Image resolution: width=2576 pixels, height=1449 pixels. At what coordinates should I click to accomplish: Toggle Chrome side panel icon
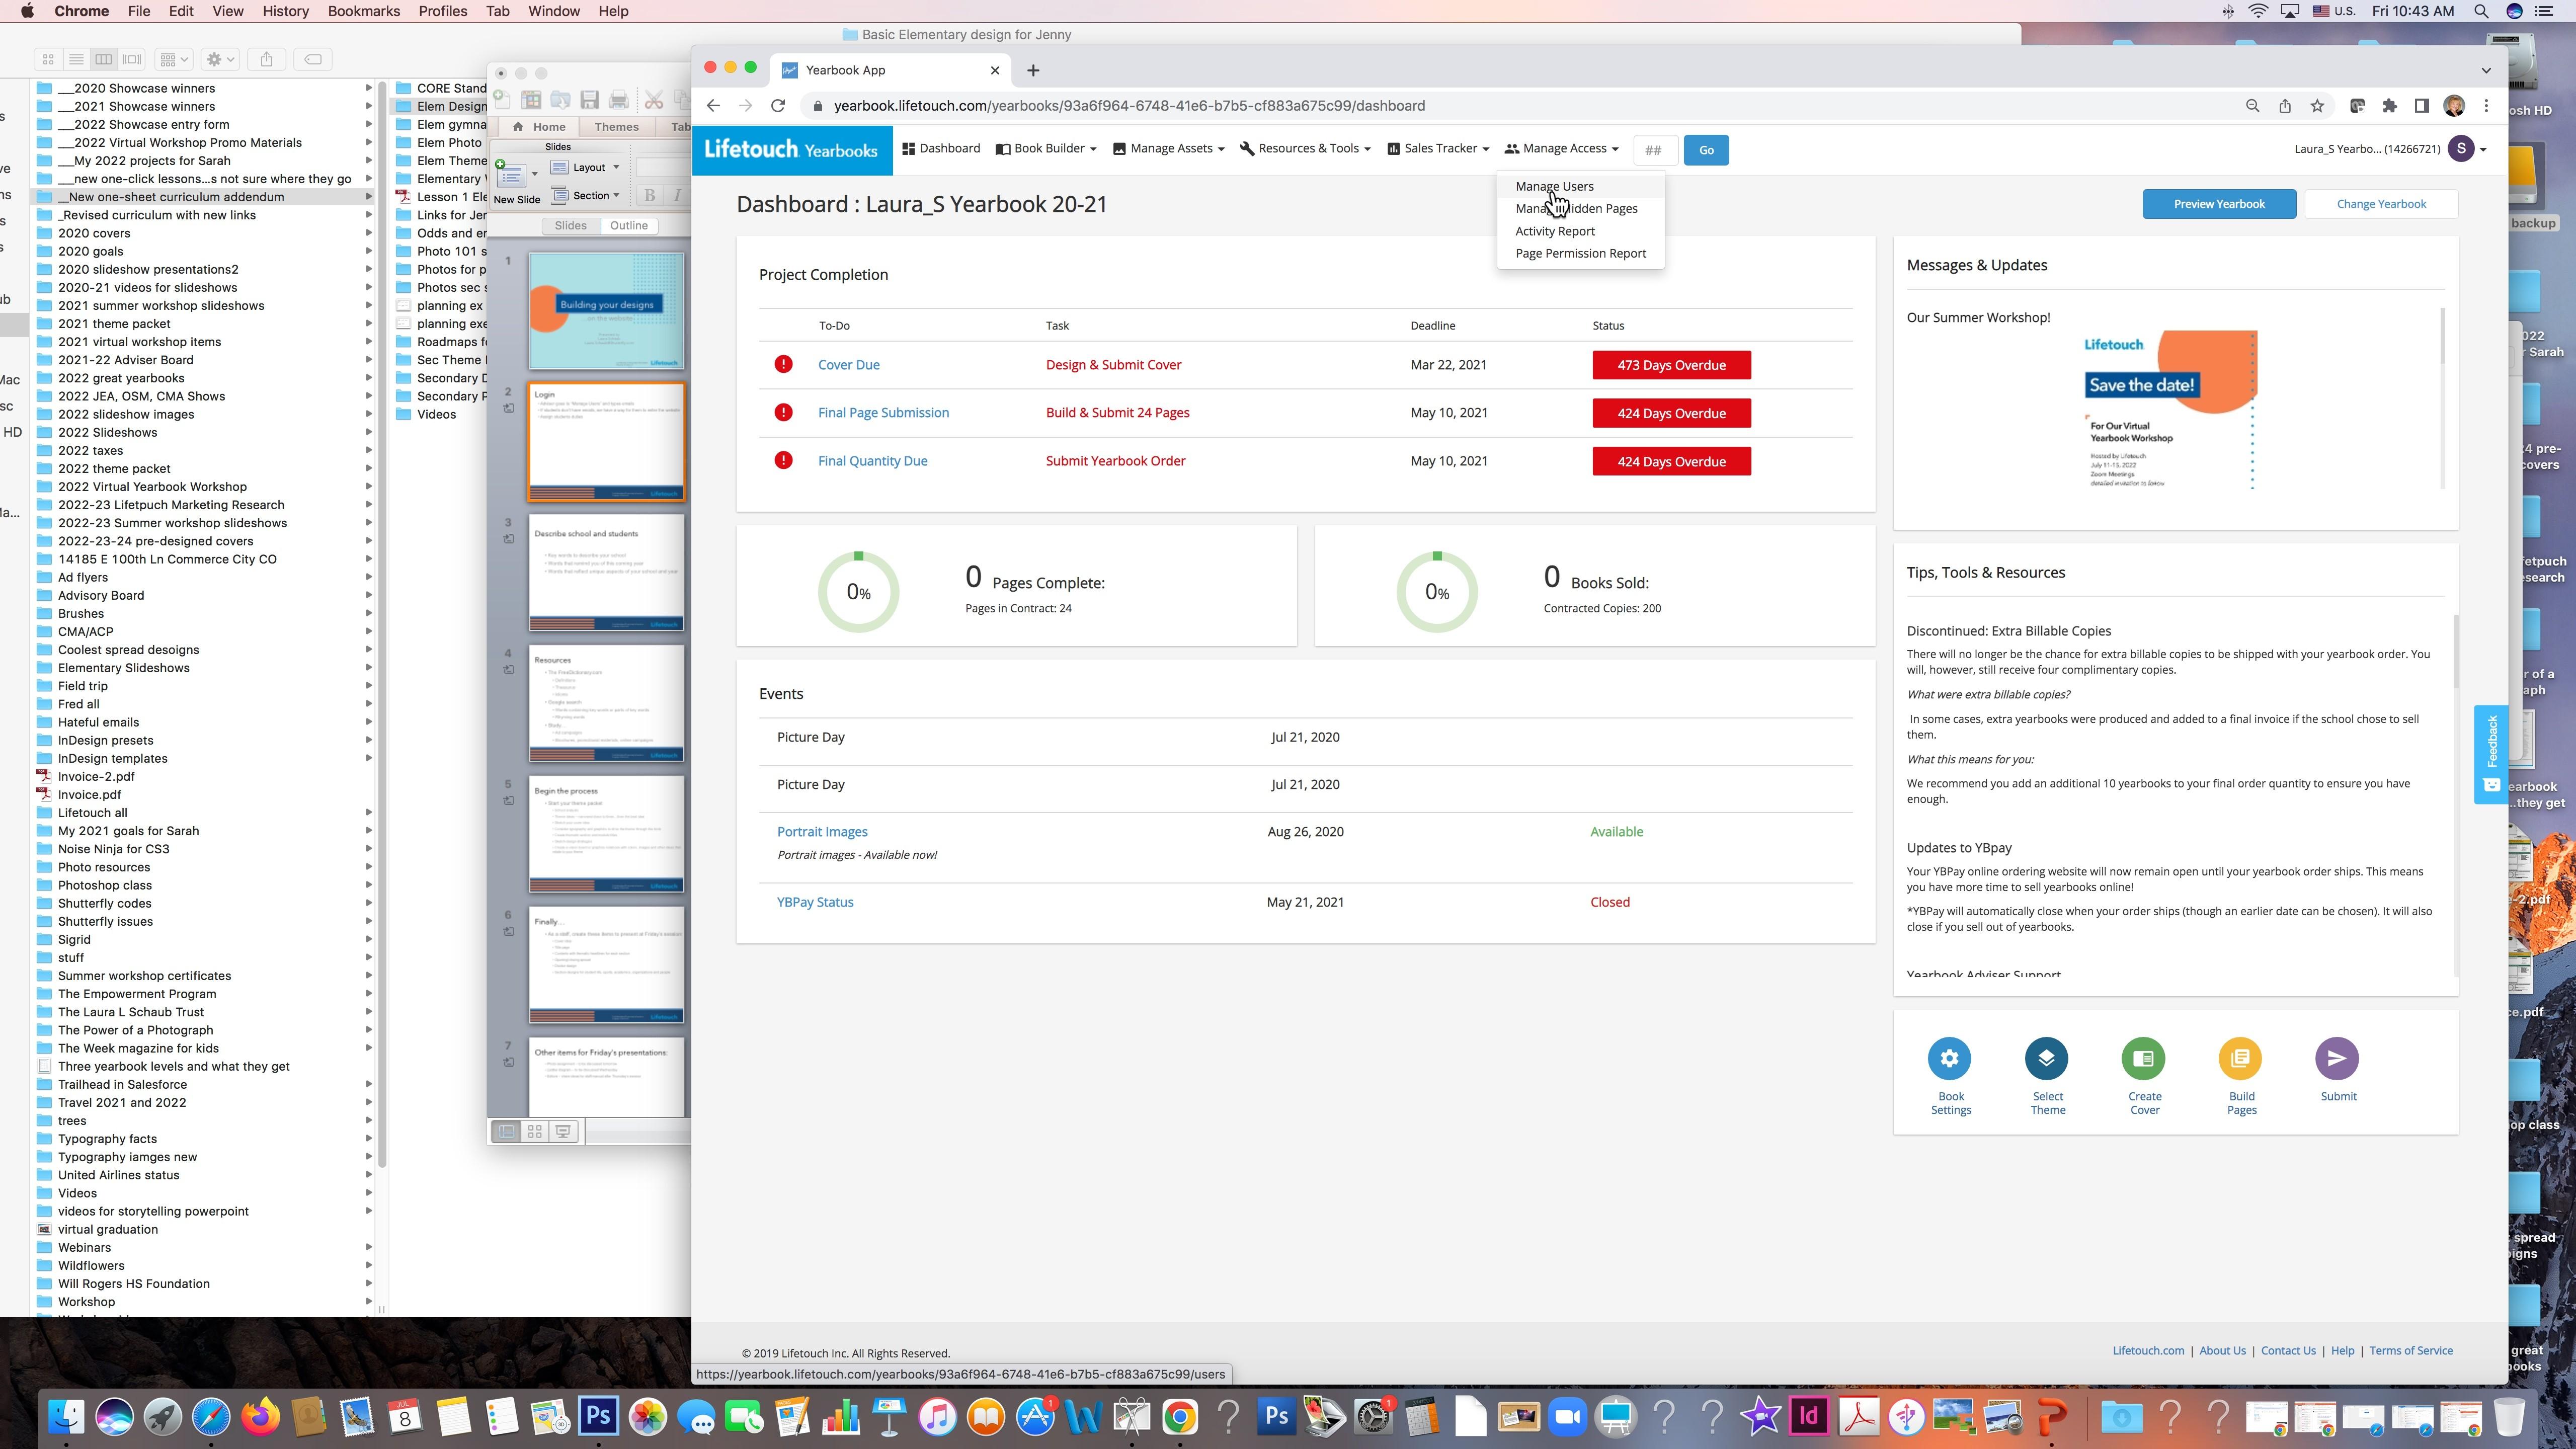click(2422, 105)
